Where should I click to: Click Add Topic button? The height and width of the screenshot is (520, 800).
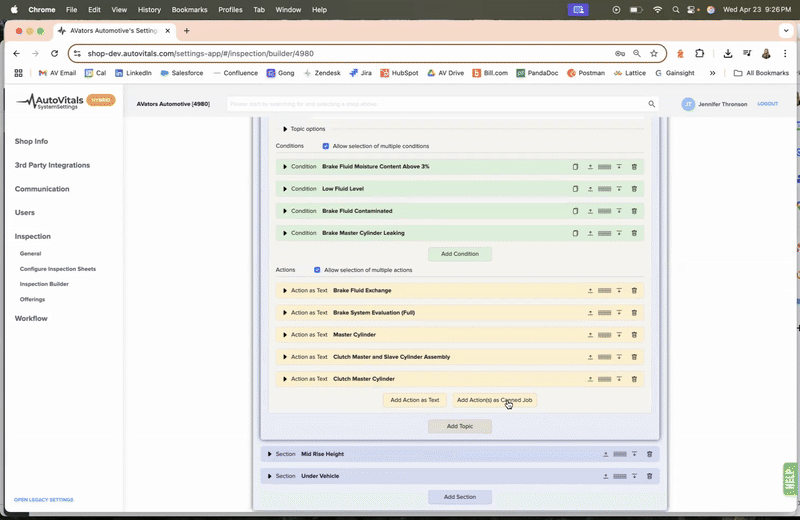pos(460,426)
